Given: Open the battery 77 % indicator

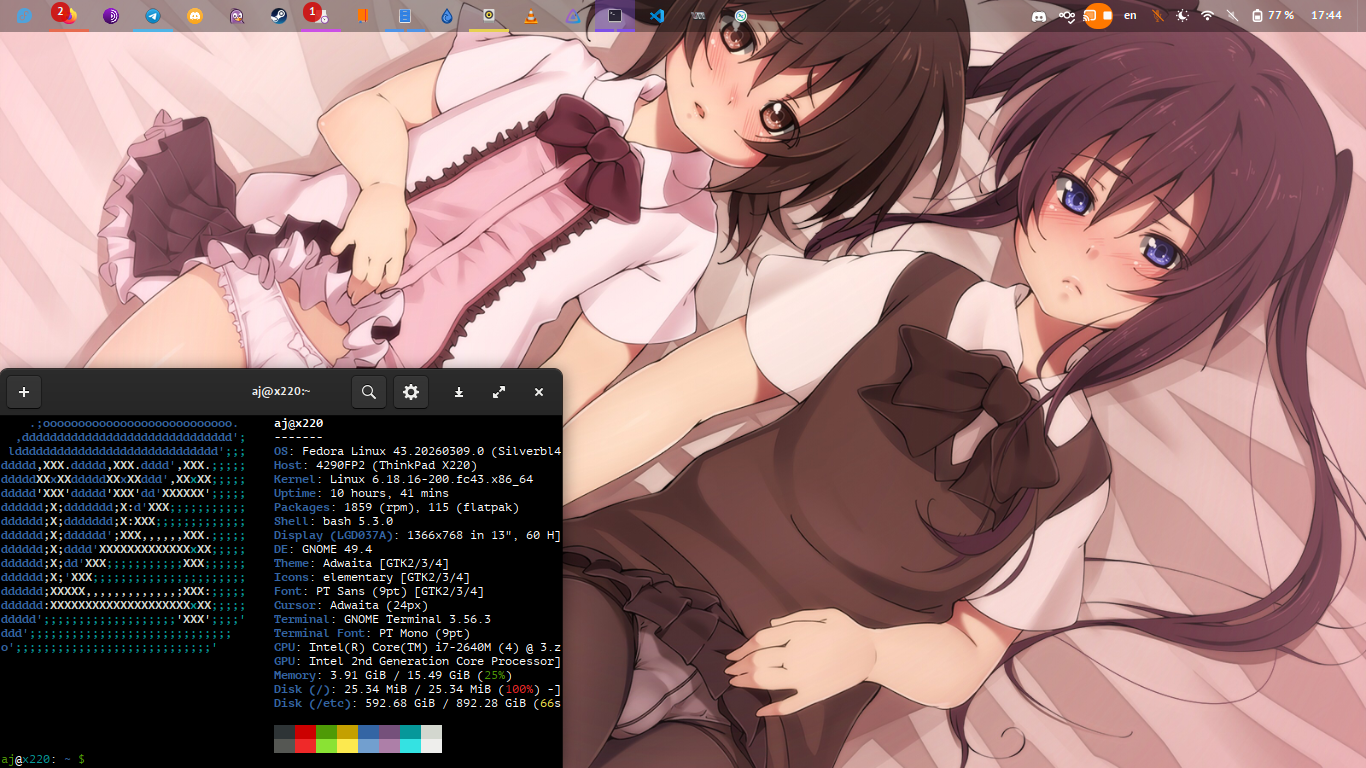Looking at the screenshot, I should [x=1272, y=16].
